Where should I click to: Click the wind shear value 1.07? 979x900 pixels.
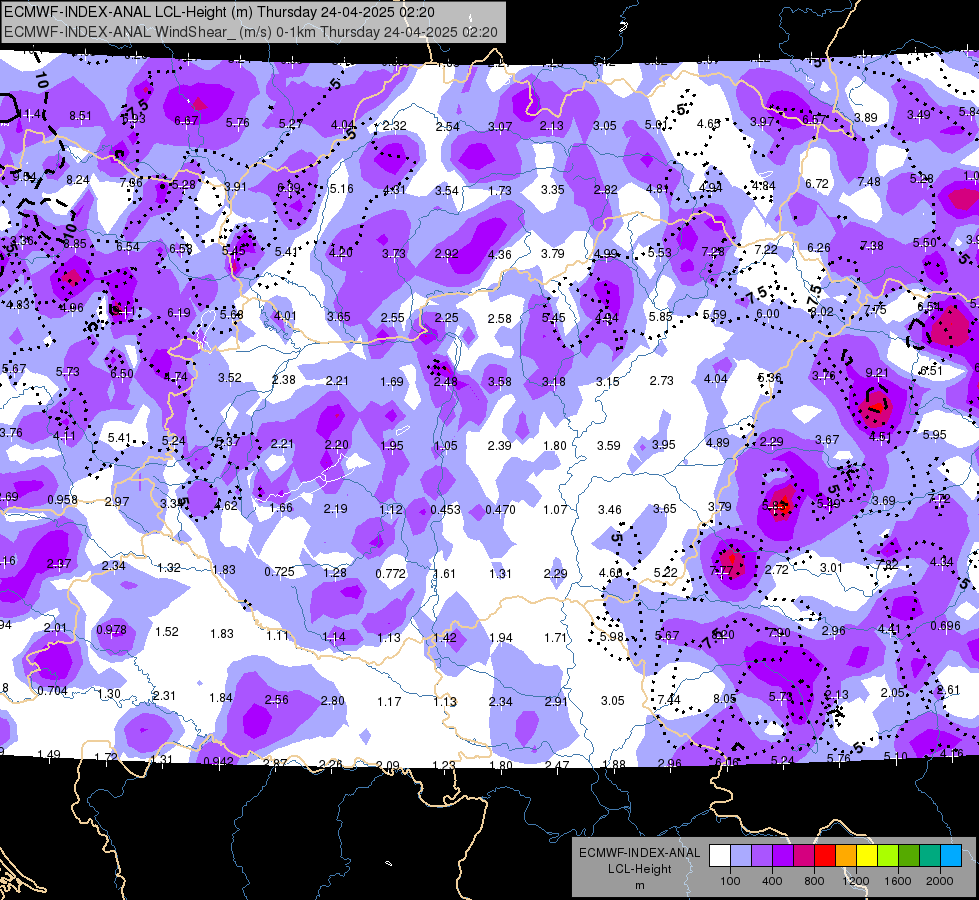555,510
